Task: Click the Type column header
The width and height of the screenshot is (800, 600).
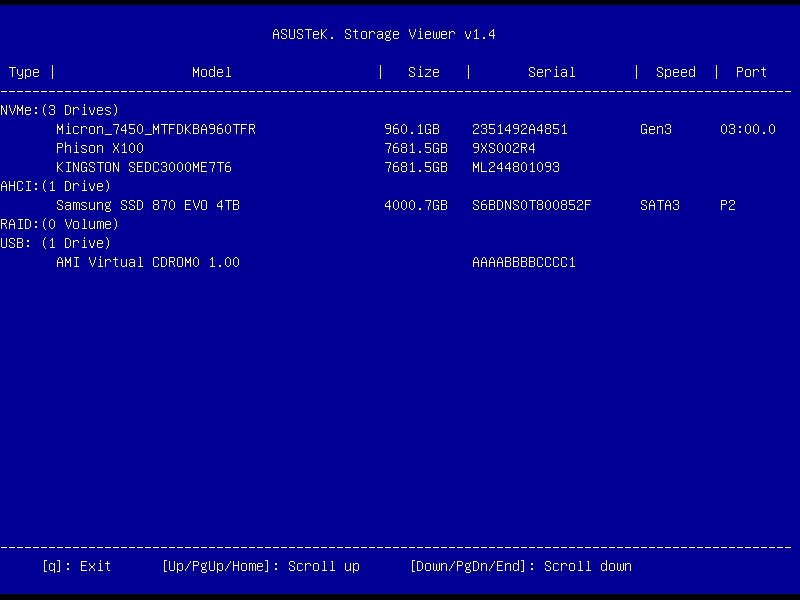Action: [x=24, y=72]
